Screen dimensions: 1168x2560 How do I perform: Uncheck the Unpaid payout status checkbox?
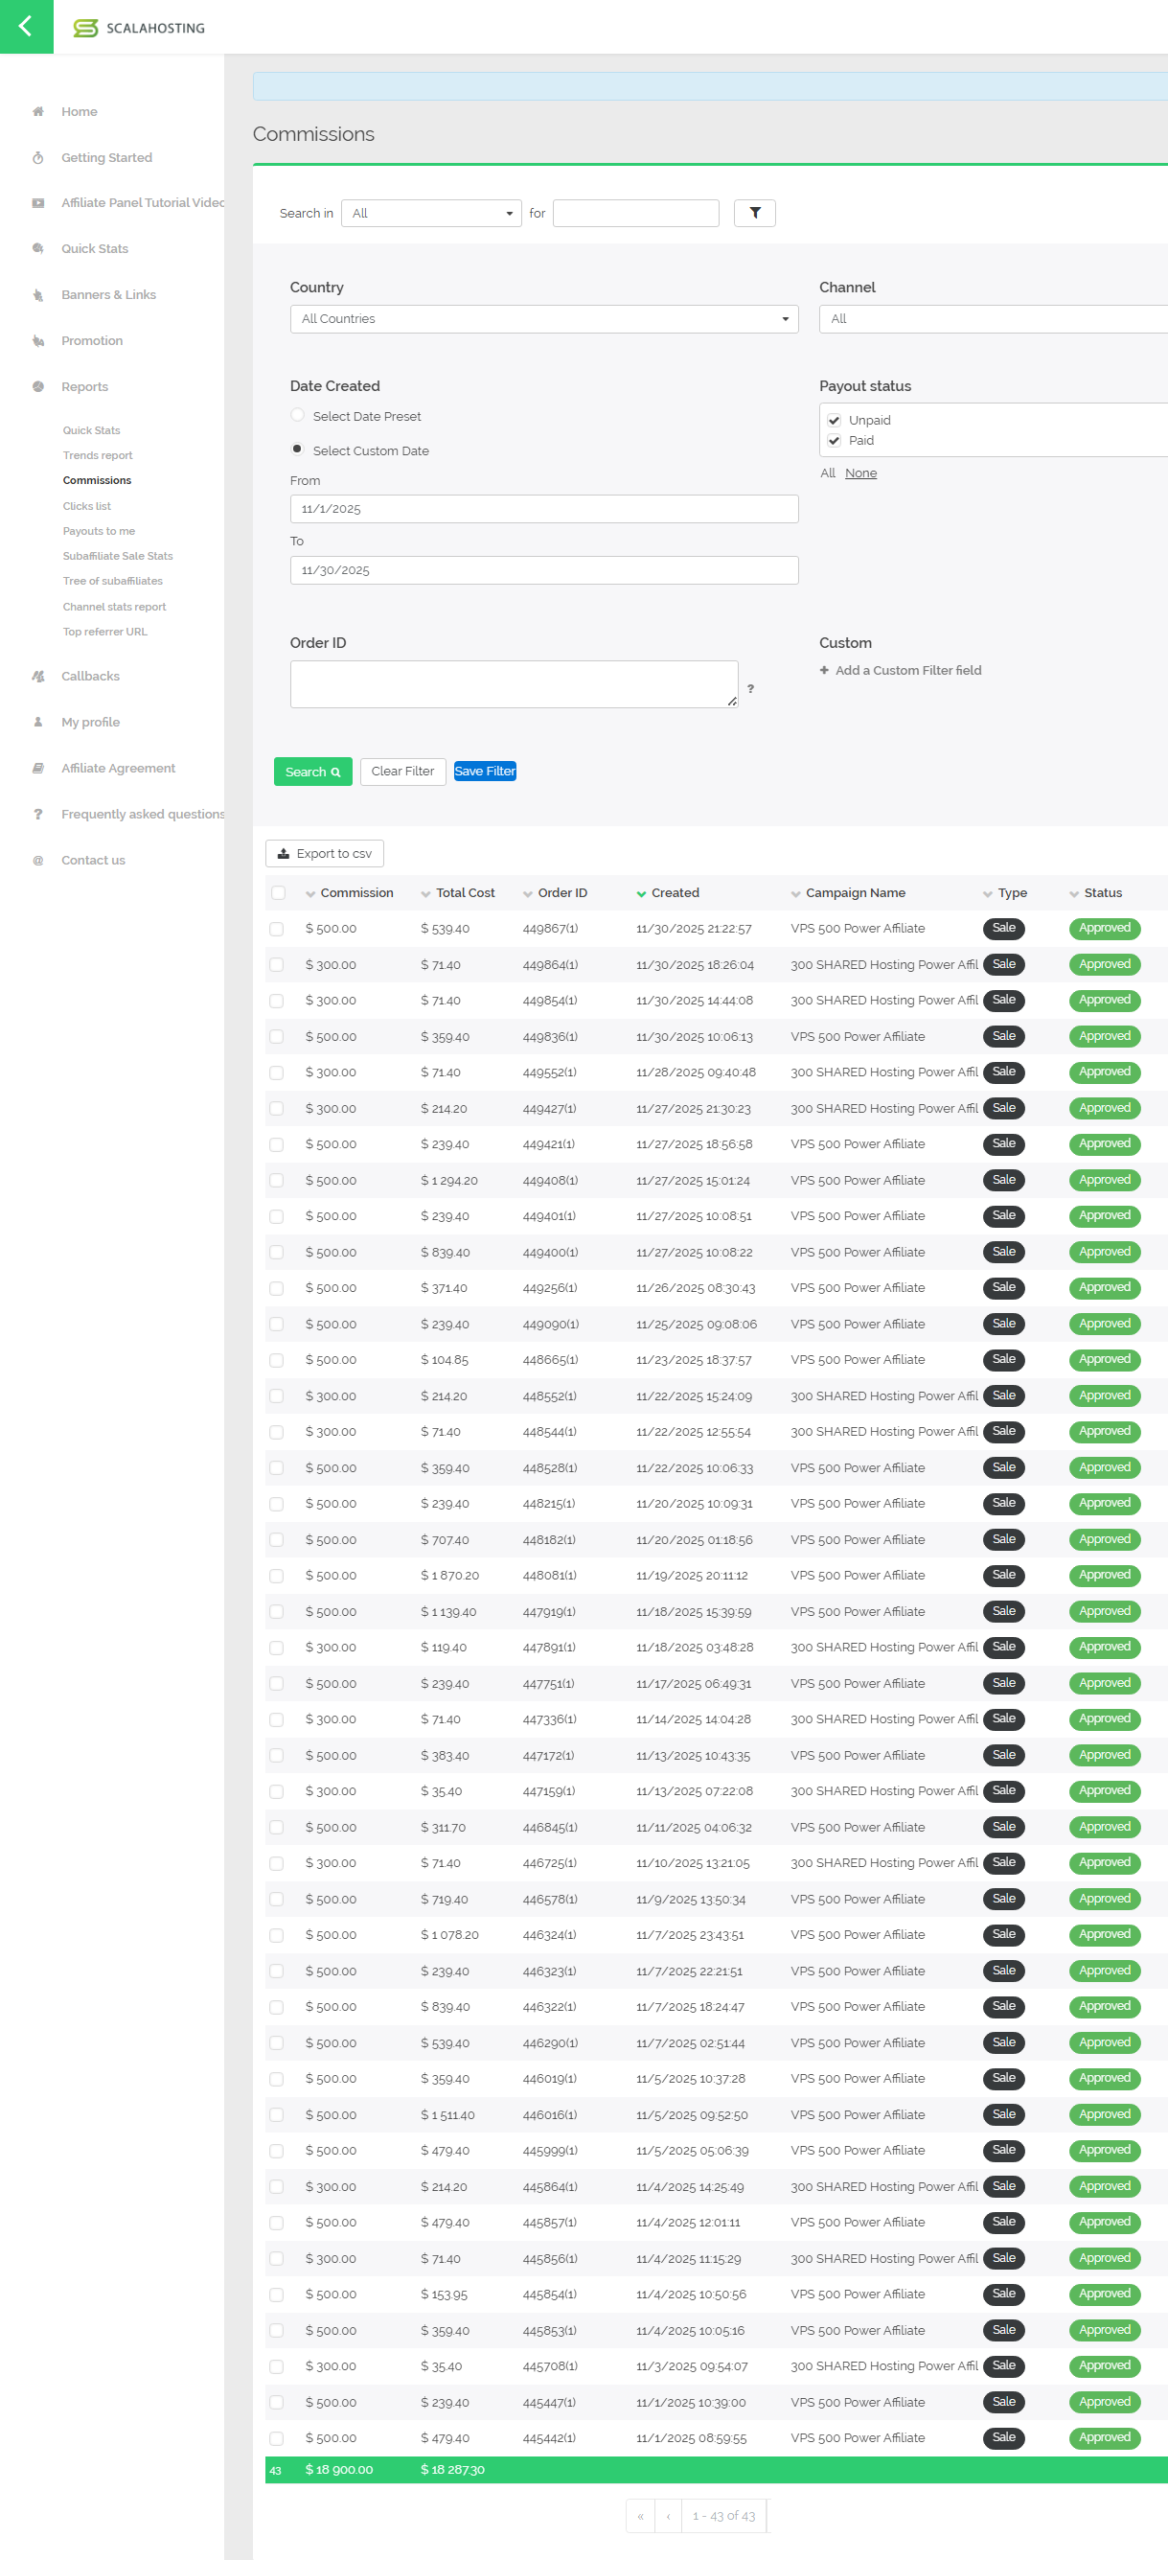point(834,421)
